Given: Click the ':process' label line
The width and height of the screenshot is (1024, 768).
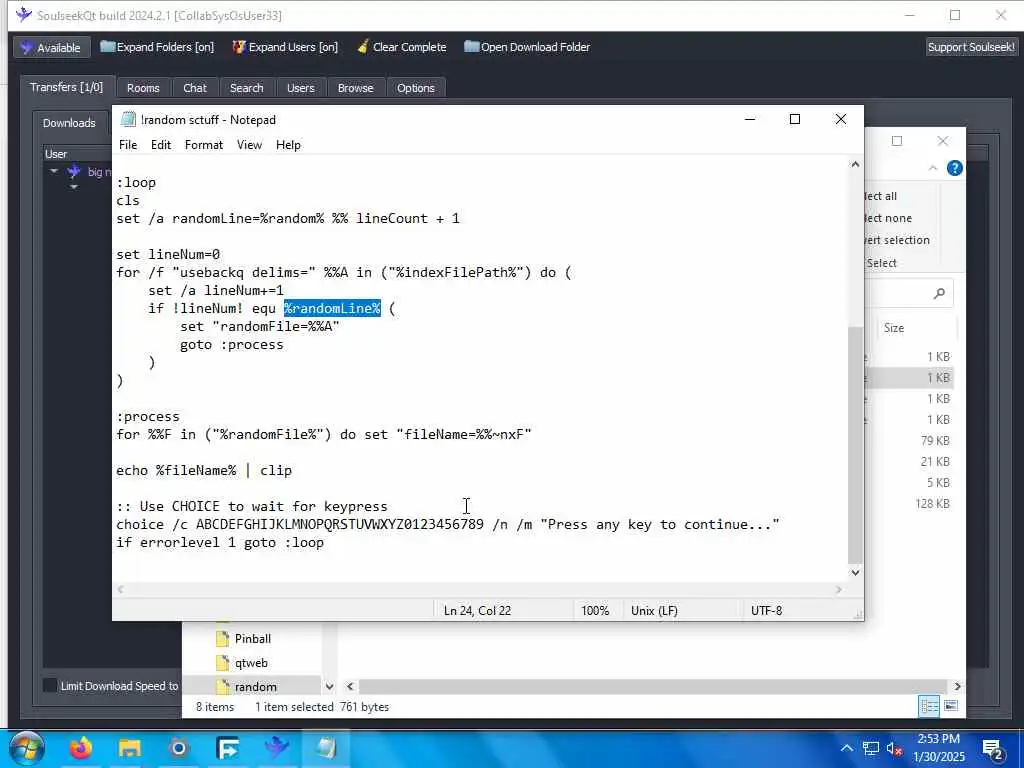Looking at the screenshot, I should click(x=148, y=417).
